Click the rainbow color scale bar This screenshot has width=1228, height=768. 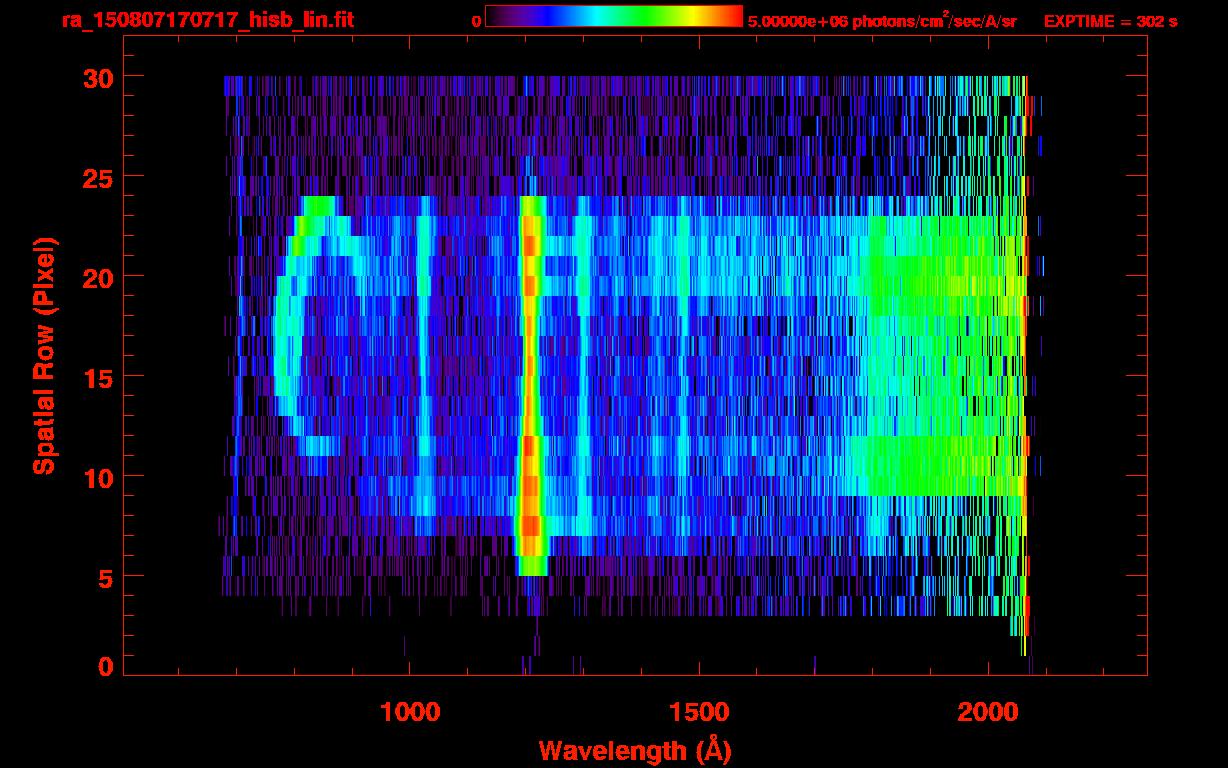(x=614, y=16)
